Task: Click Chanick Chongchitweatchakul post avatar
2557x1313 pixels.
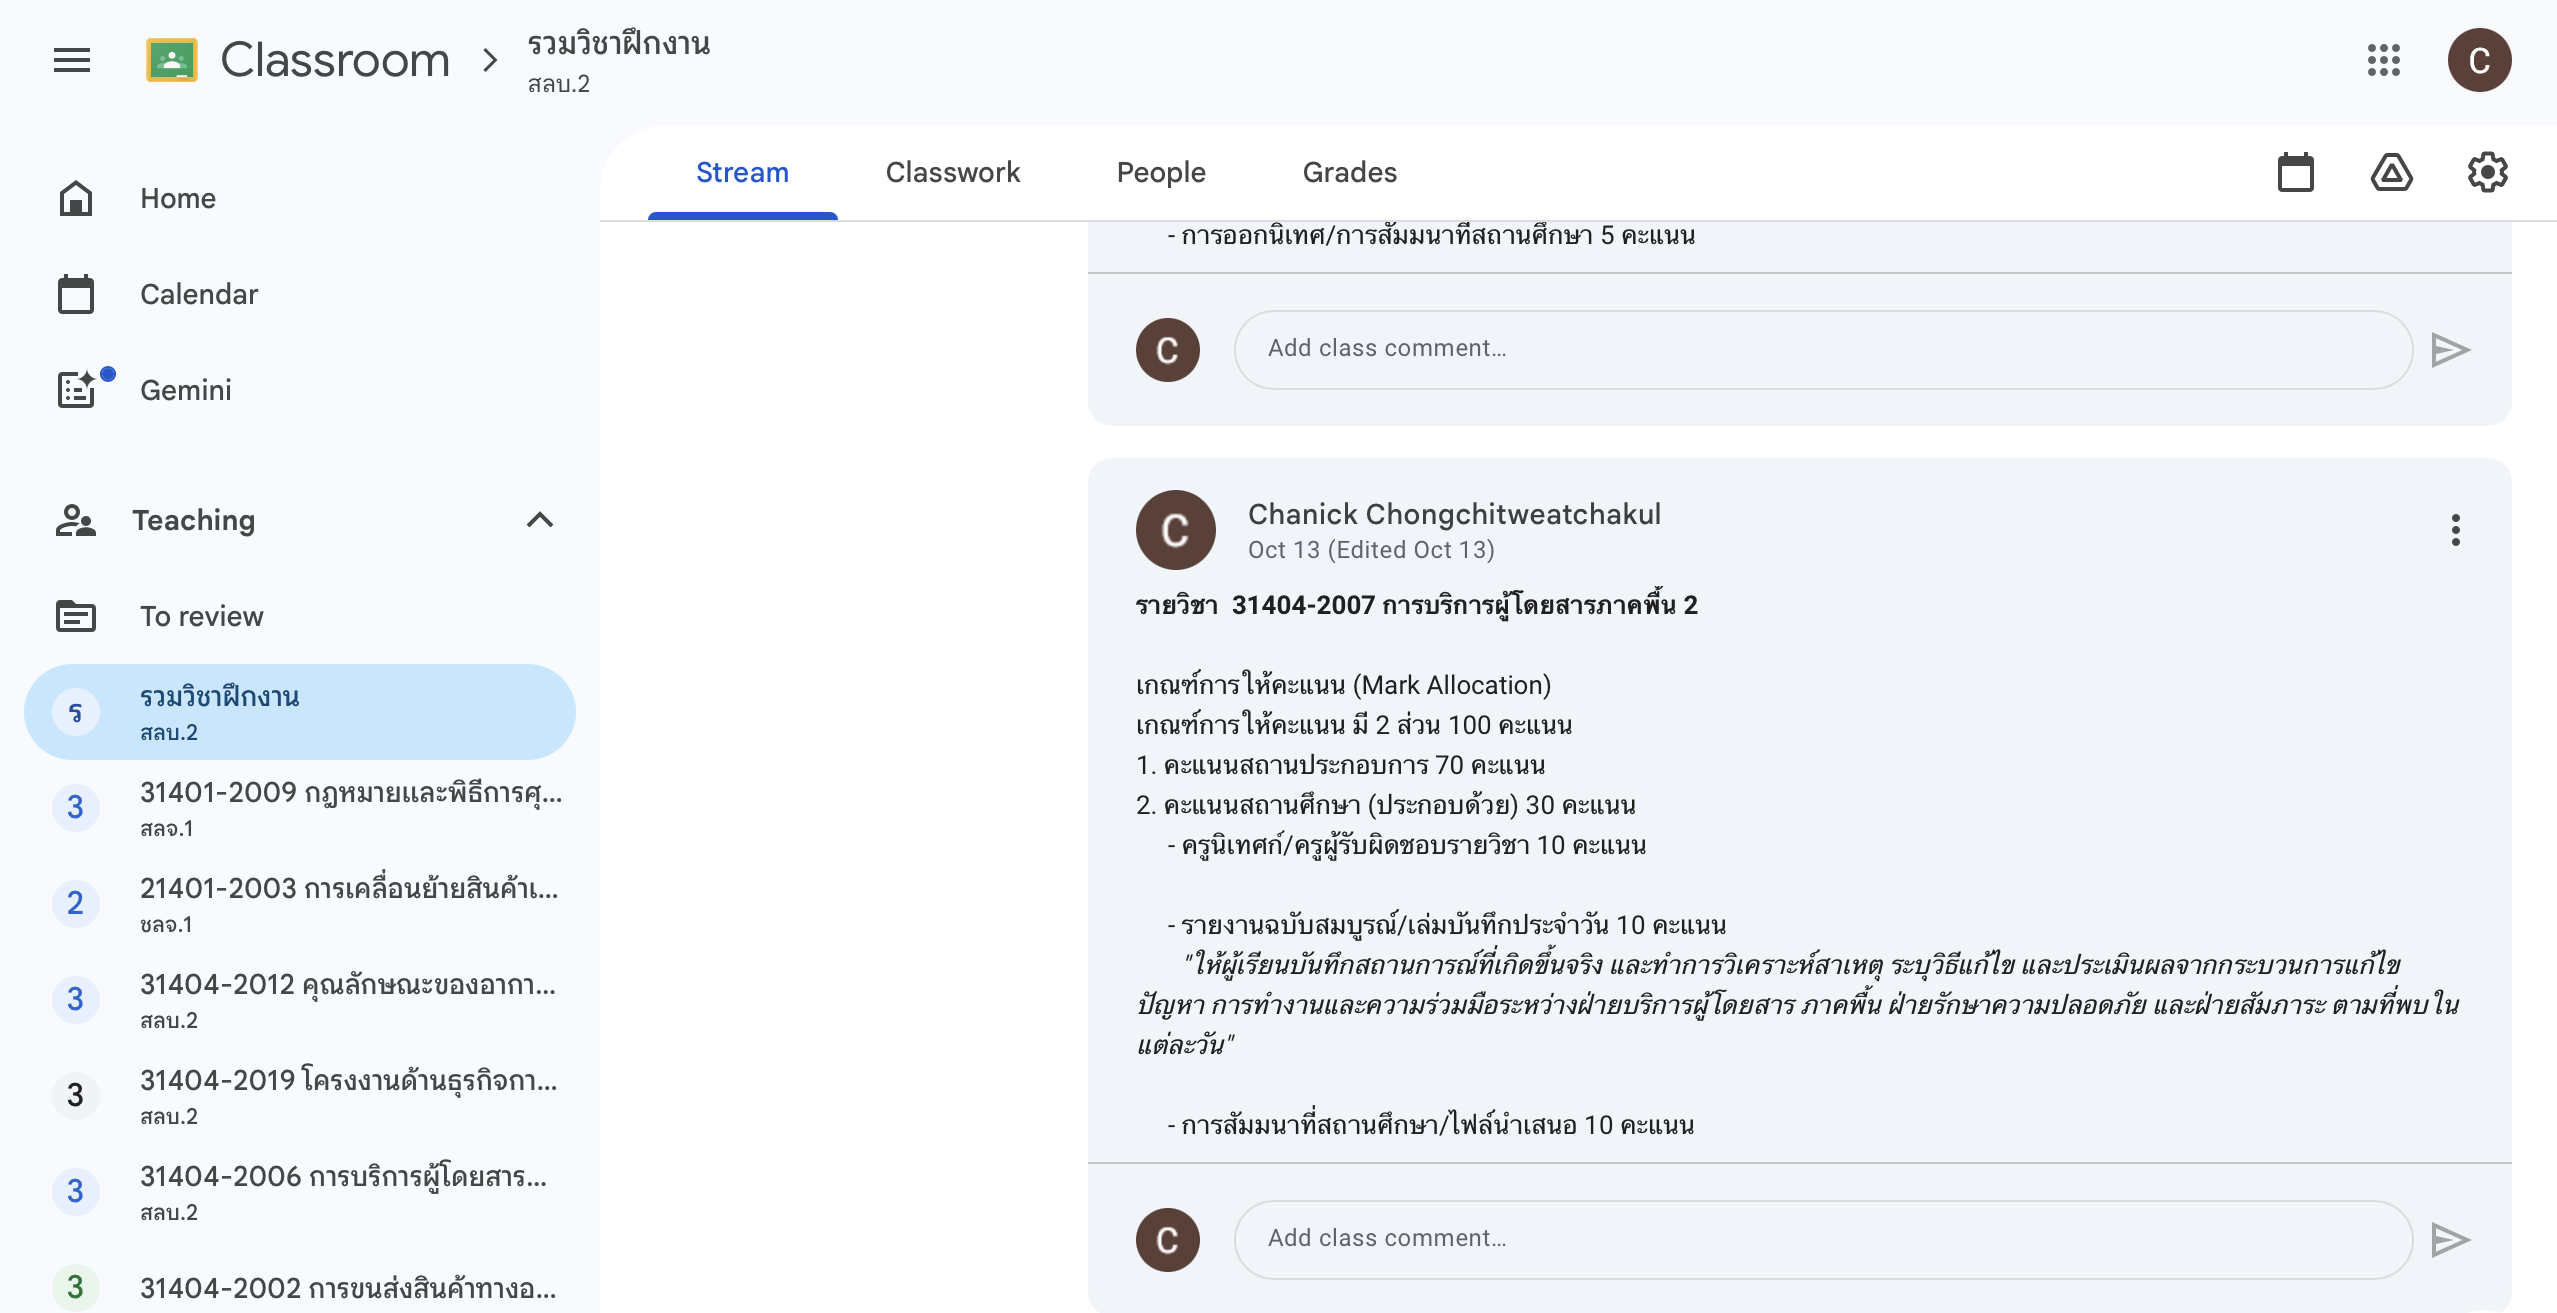Action: [1176, 530]
